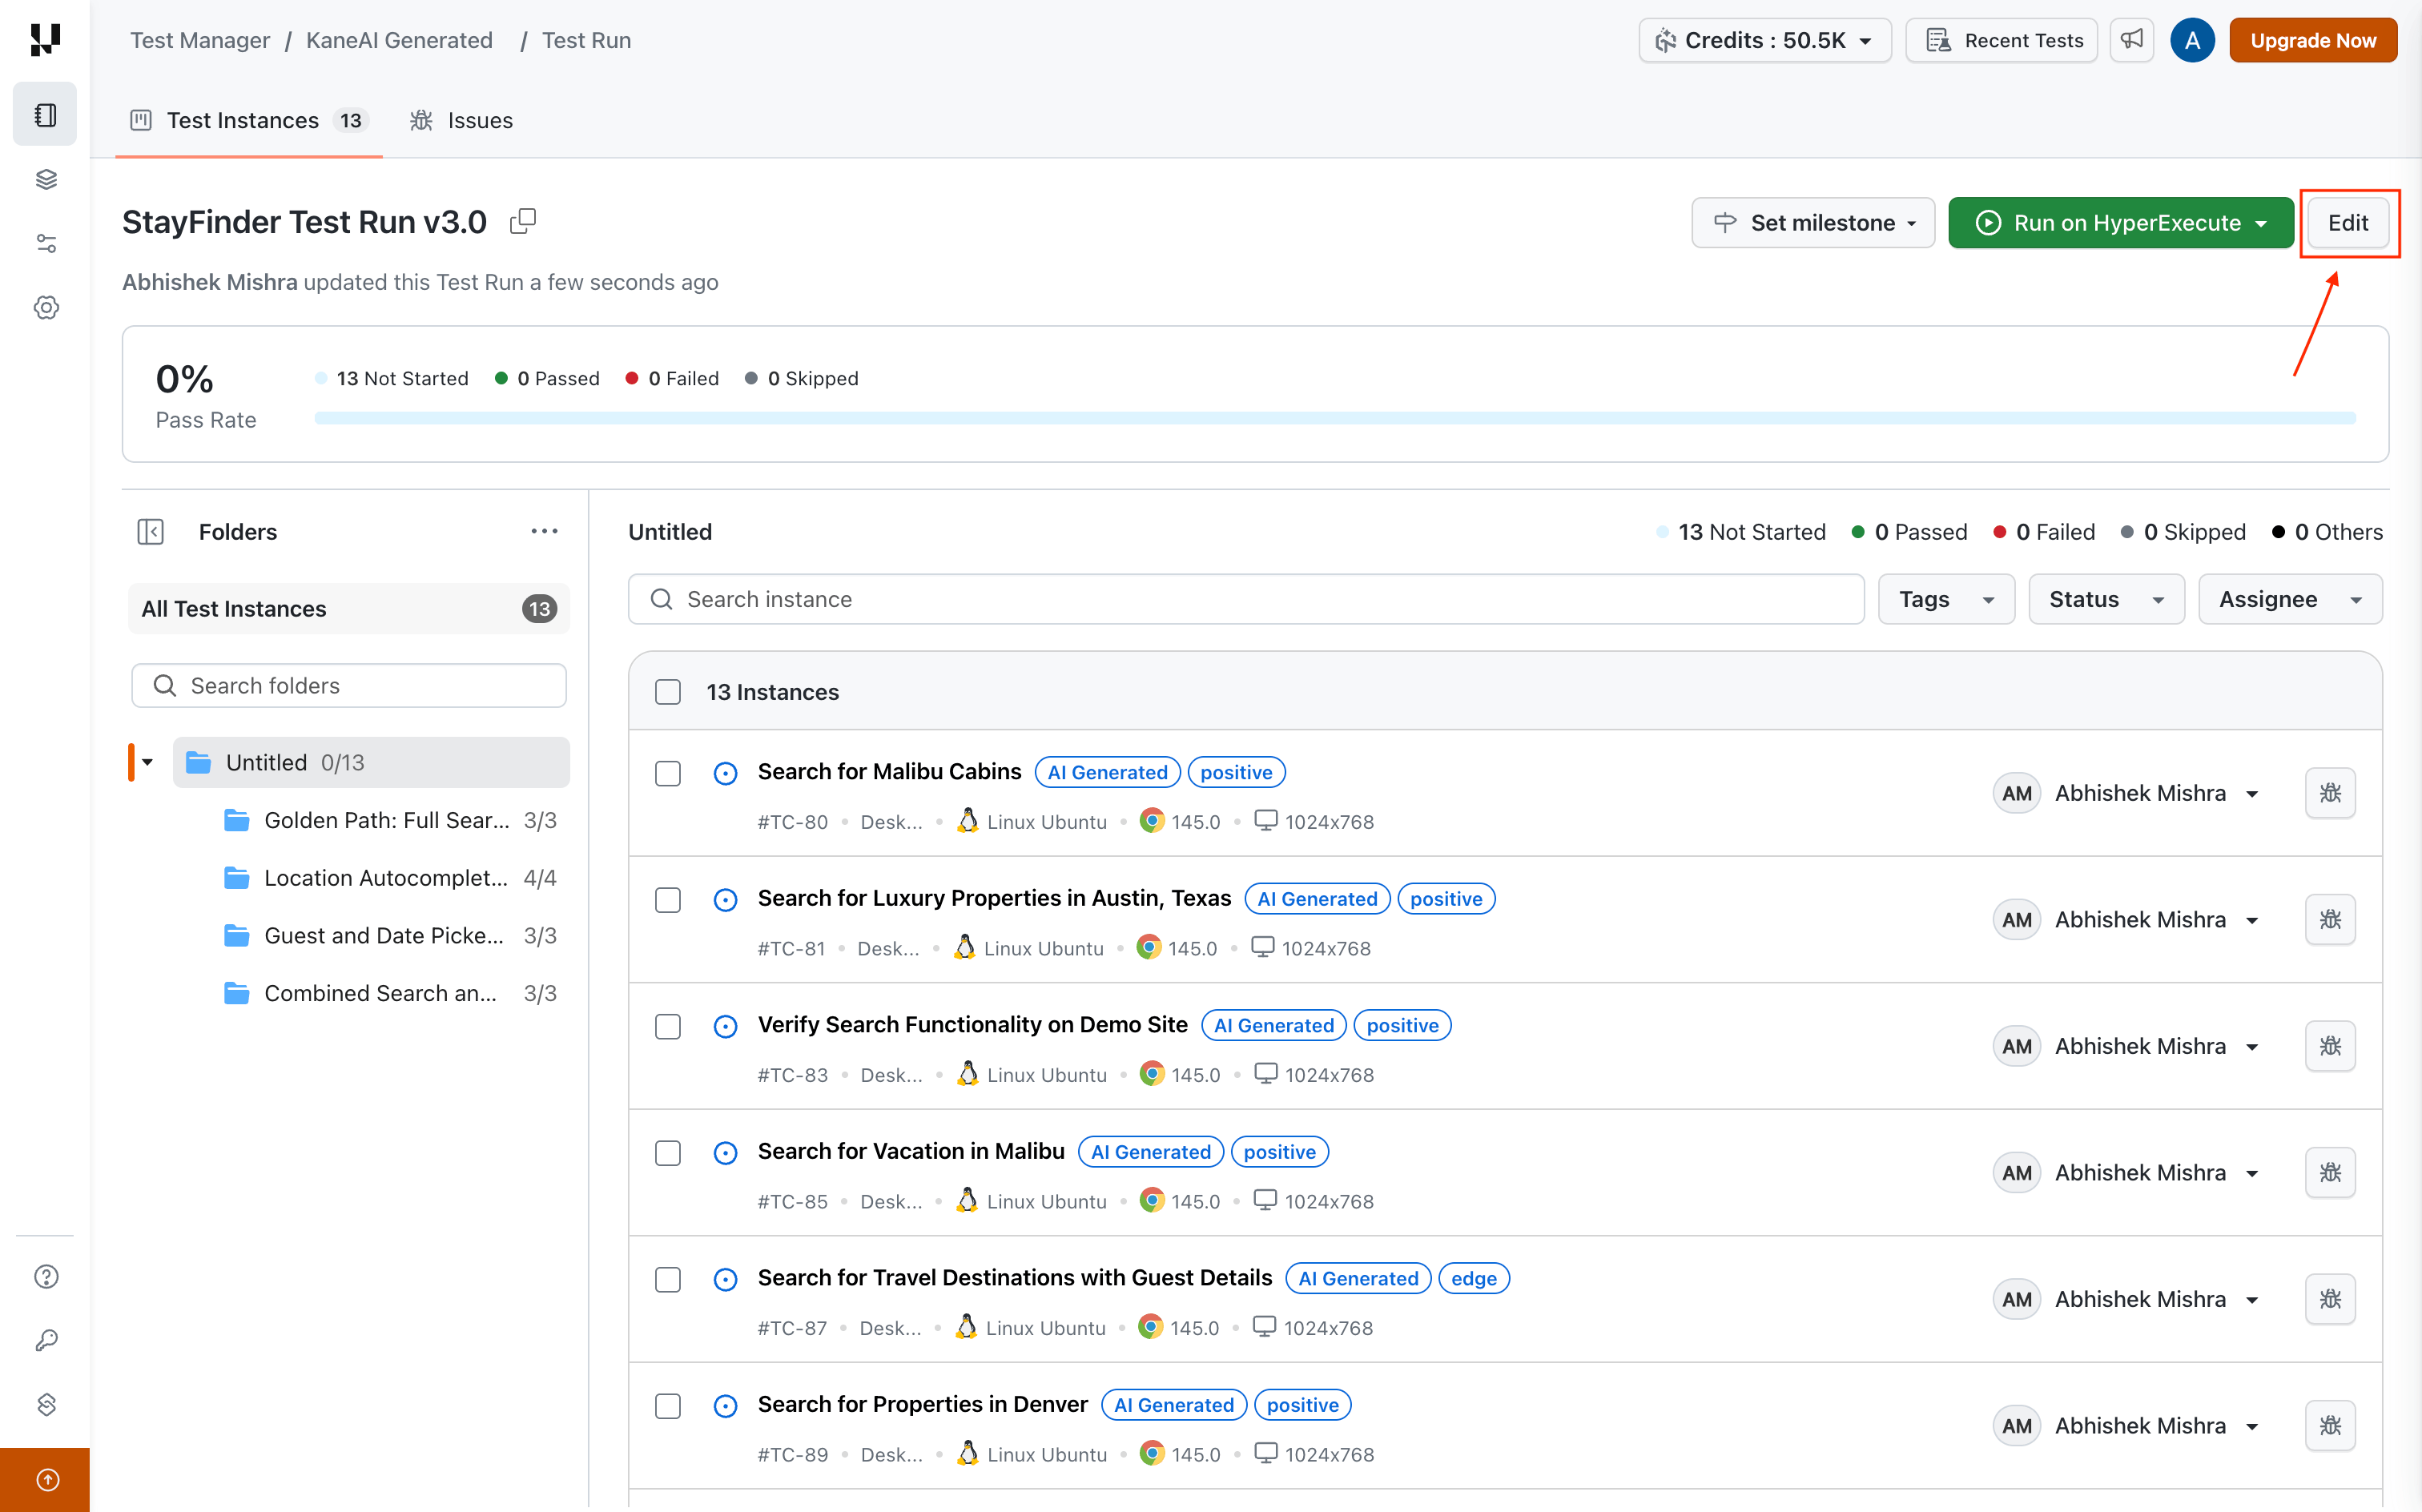2422x1512 pixels.
Task: Click bug icon for Search for Malibu Cabins
Action: coord(2330,793)
